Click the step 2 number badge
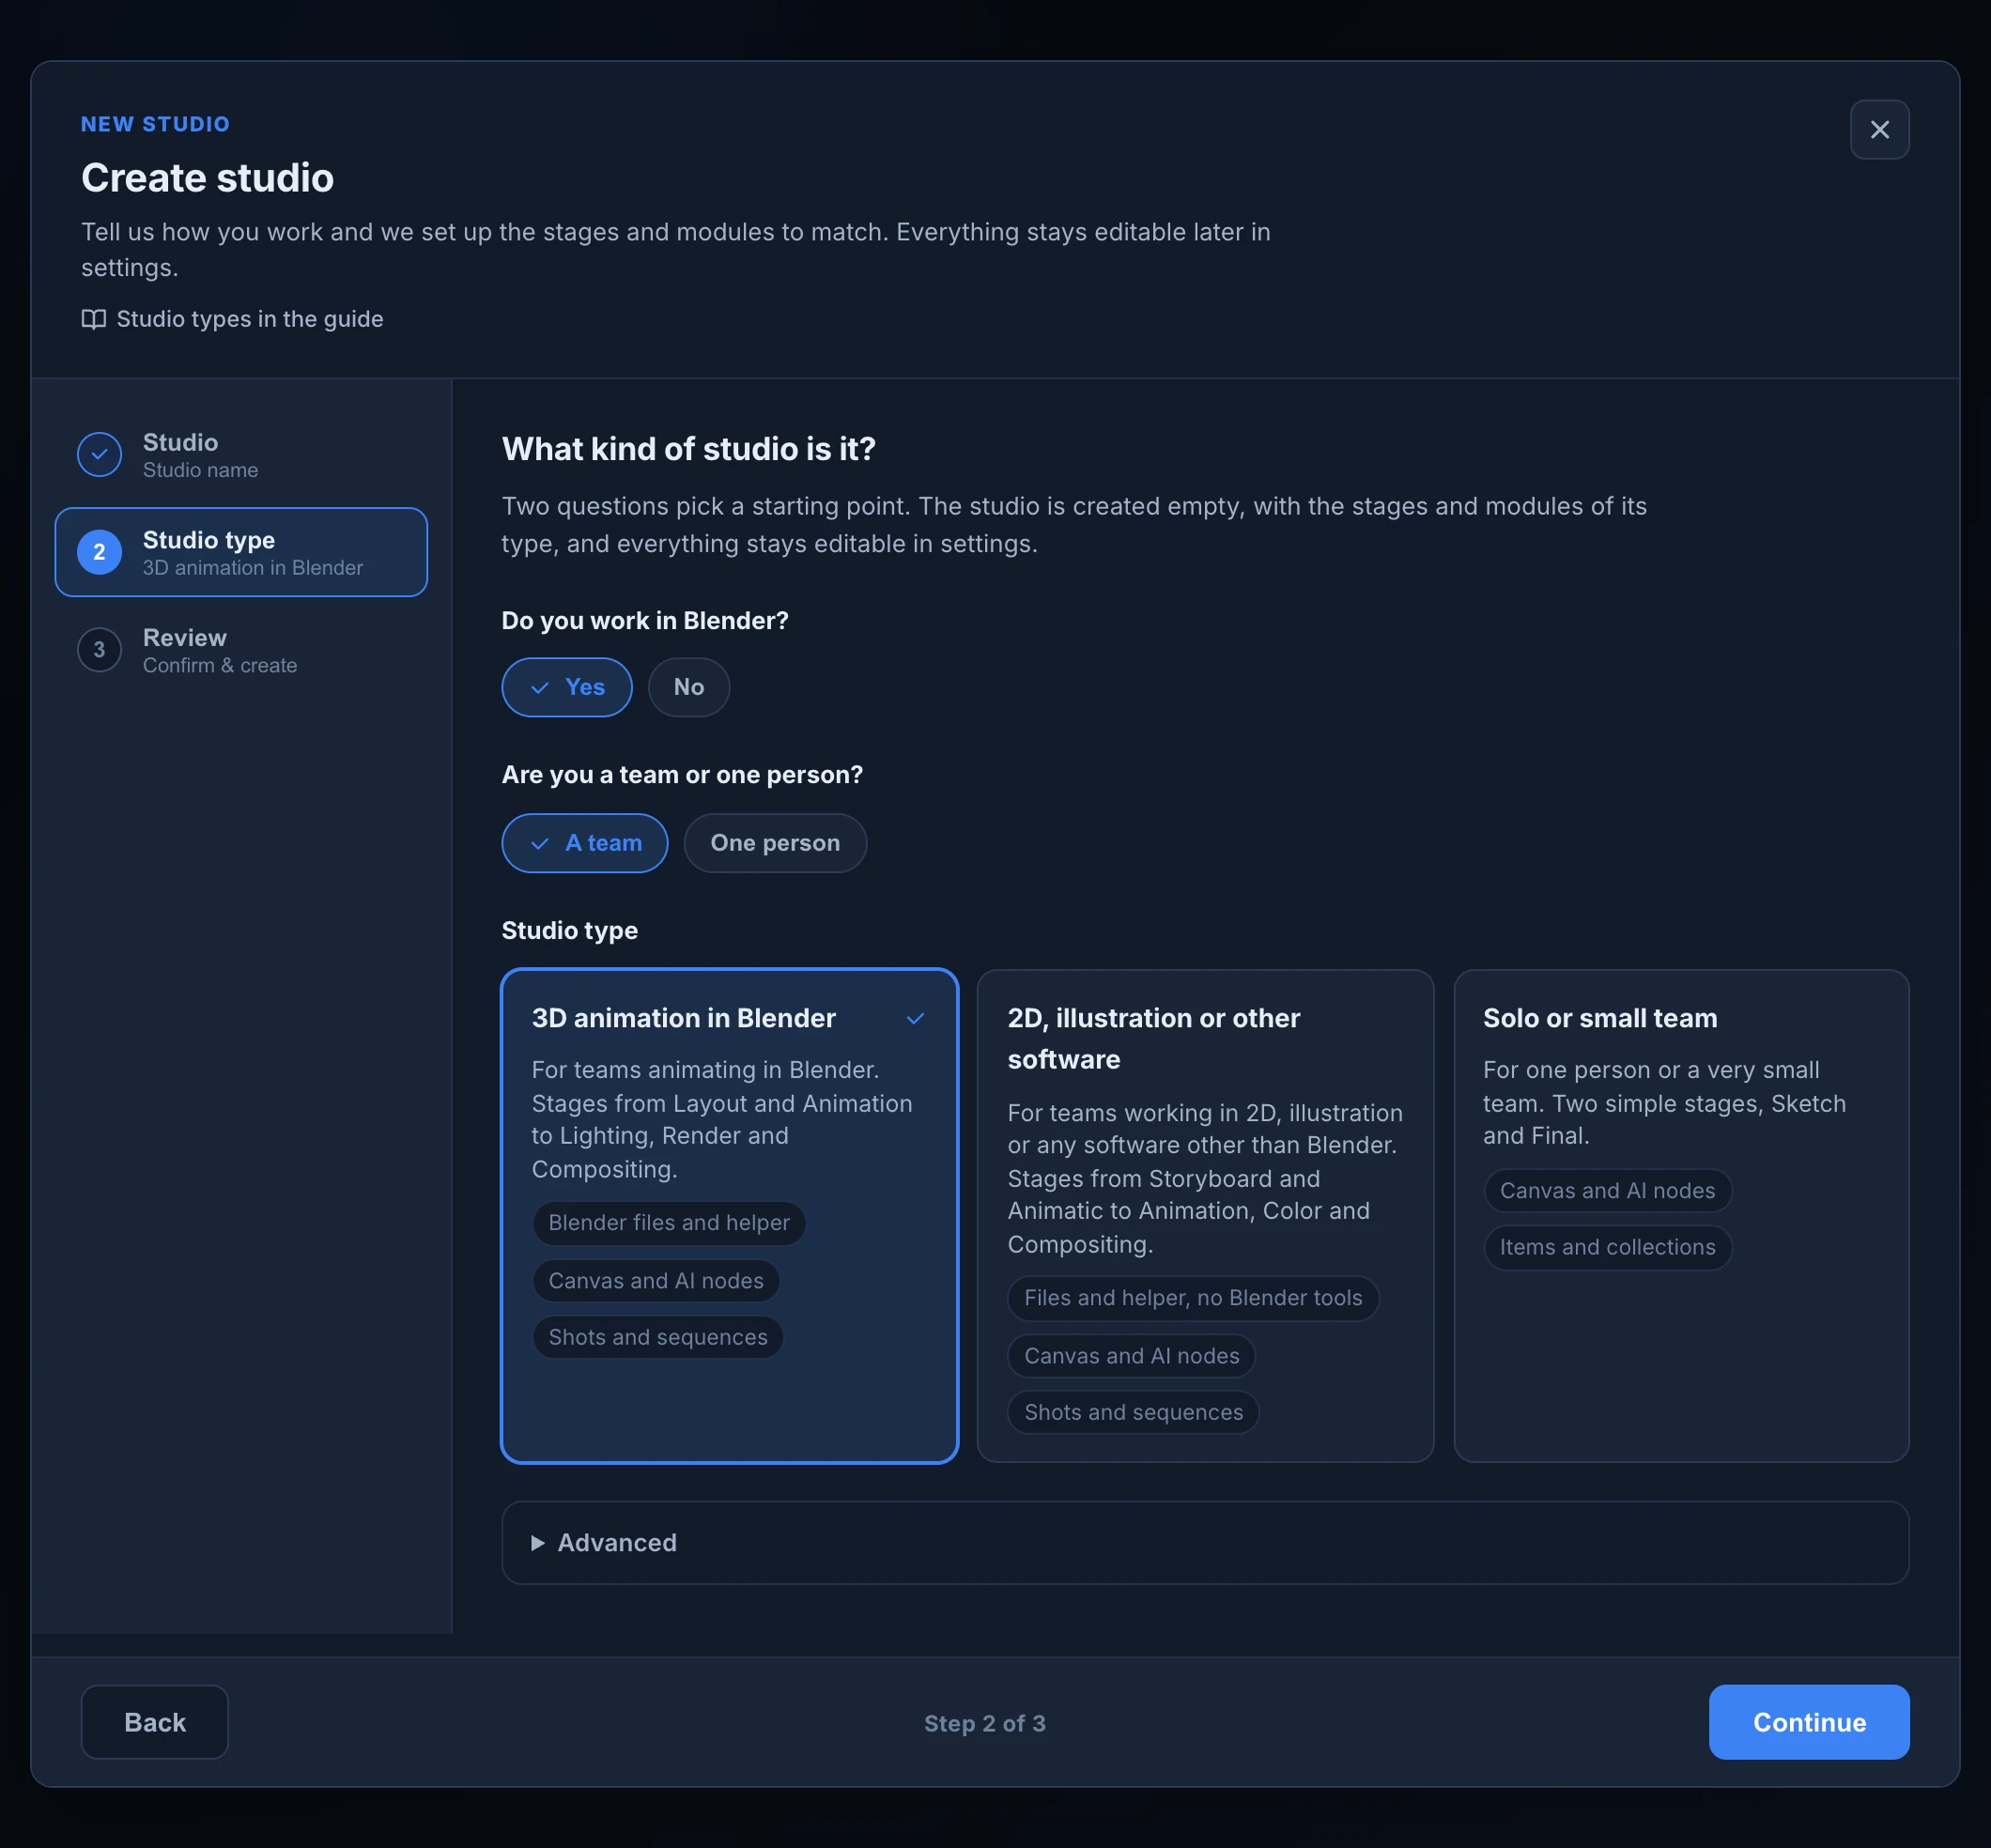1991x1848 pixels. 99,552
